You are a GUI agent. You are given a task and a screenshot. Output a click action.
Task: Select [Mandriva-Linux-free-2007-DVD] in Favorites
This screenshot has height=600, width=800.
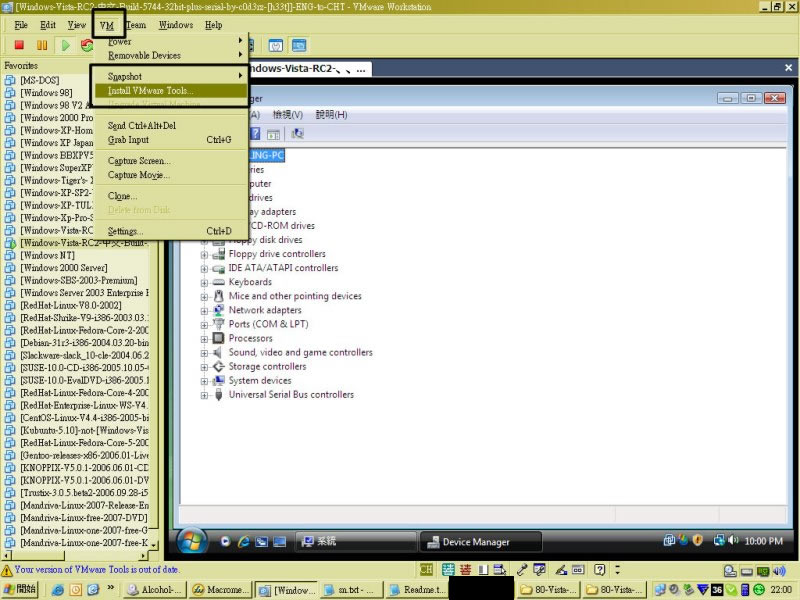[x=84, y=518]
